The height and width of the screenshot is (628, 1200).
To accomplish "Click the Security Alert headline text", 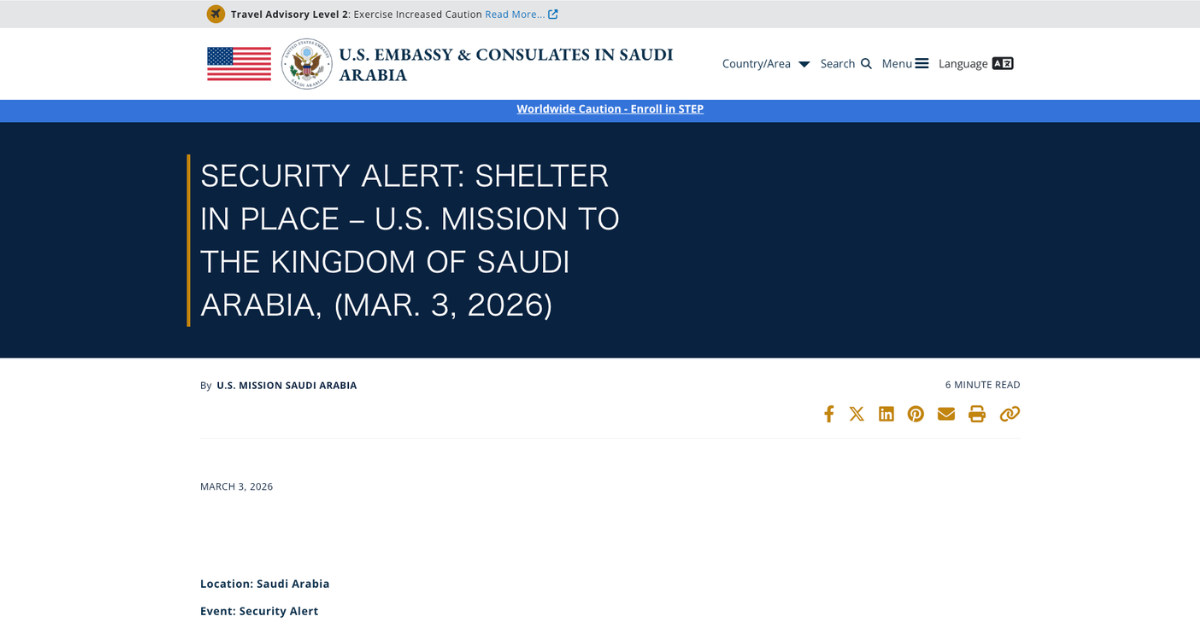I will [x=410, y=240].
